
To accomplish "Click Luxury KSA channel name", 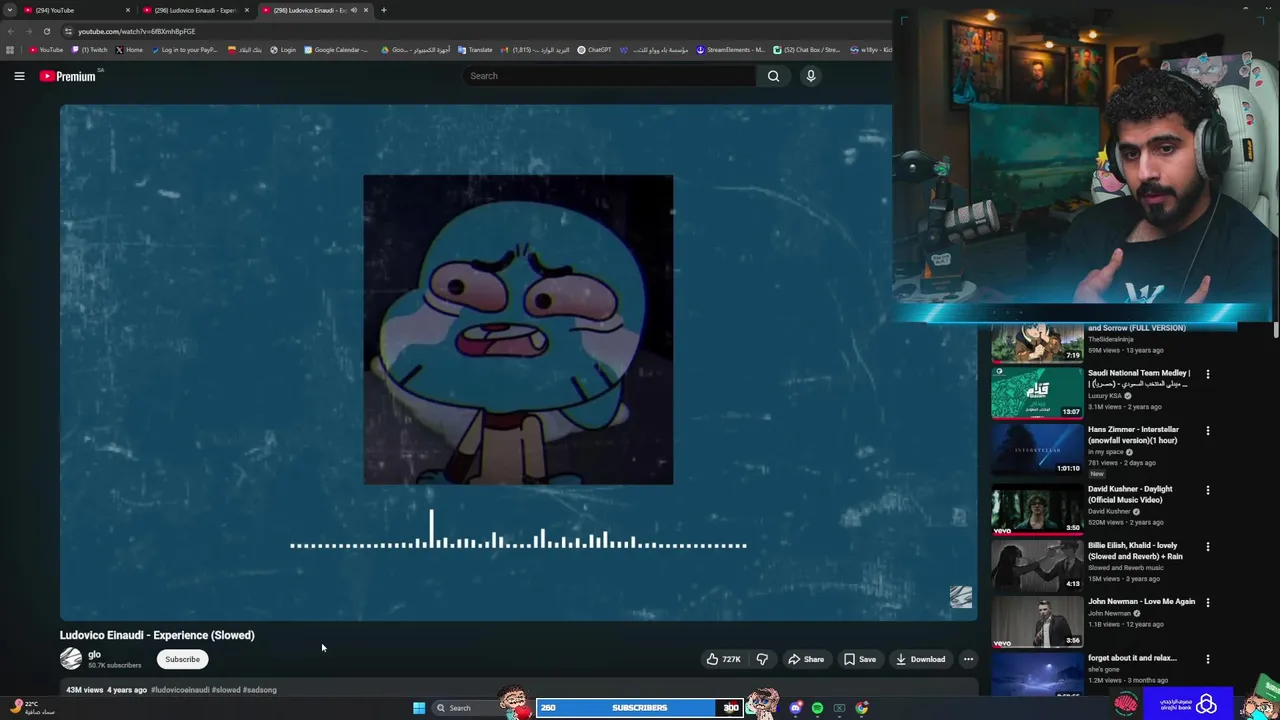I will 1105,396.
